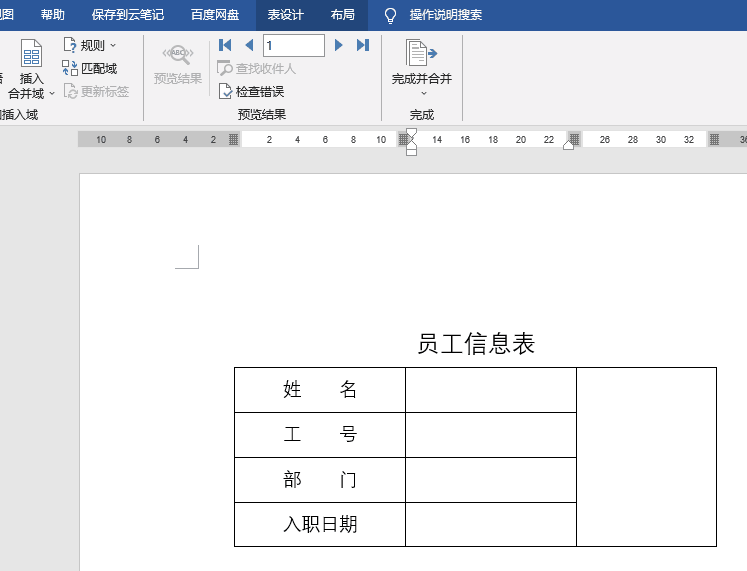Click the 员工信息表 title text

coord(476,344)
